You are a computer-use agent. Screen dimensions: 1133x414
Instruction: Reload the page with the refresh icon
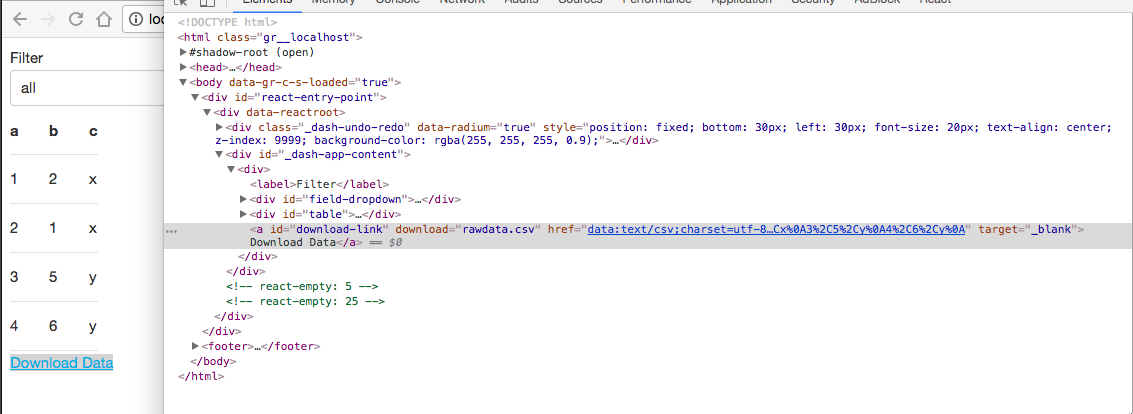[x=76, y=20]
